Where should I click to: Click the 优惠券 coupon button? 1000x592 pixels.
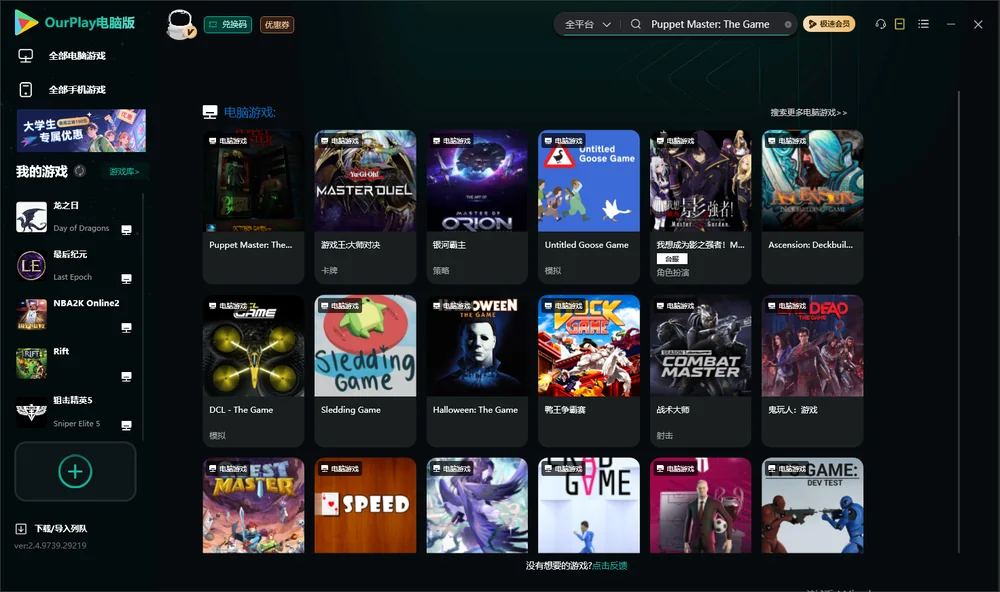click(277, 24)
